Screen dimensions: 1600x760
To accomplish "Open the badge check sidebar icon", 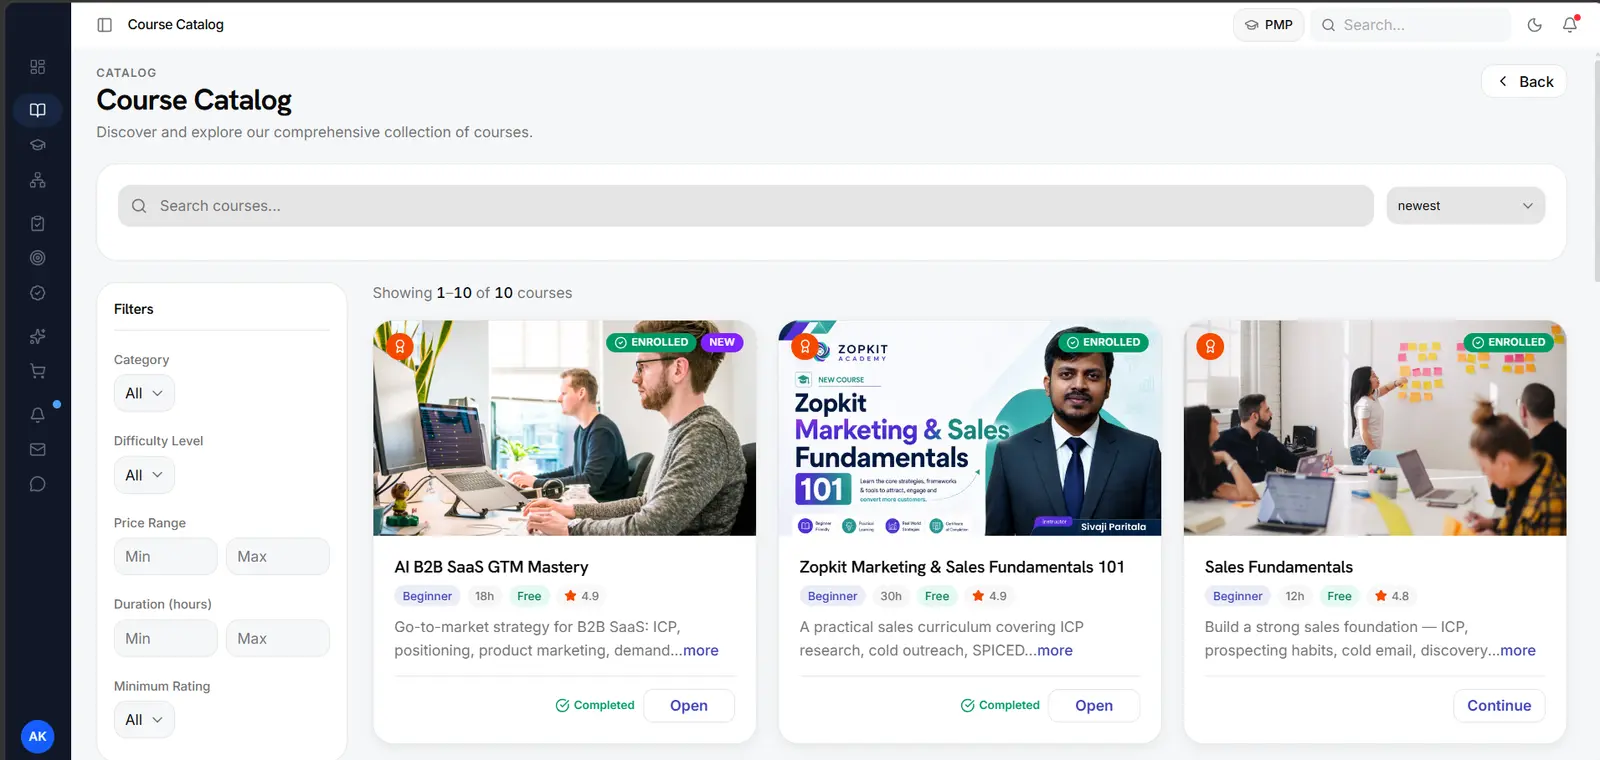I will [38, 293].
